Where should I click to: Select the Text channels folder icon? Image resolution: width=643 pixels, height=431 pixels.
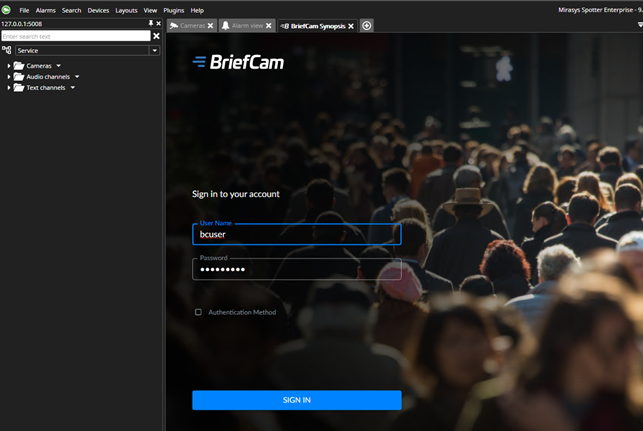pos(18,87)
